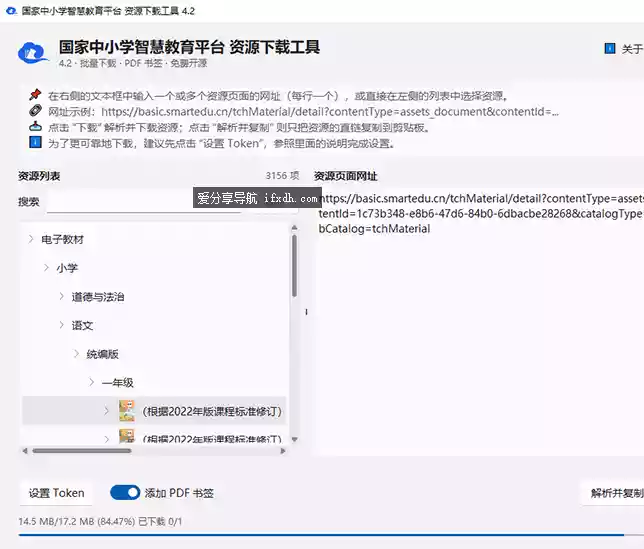
Task: Collapse the 语文 tree node chevron
Action: pyautogui.click(x=61, y=325)
